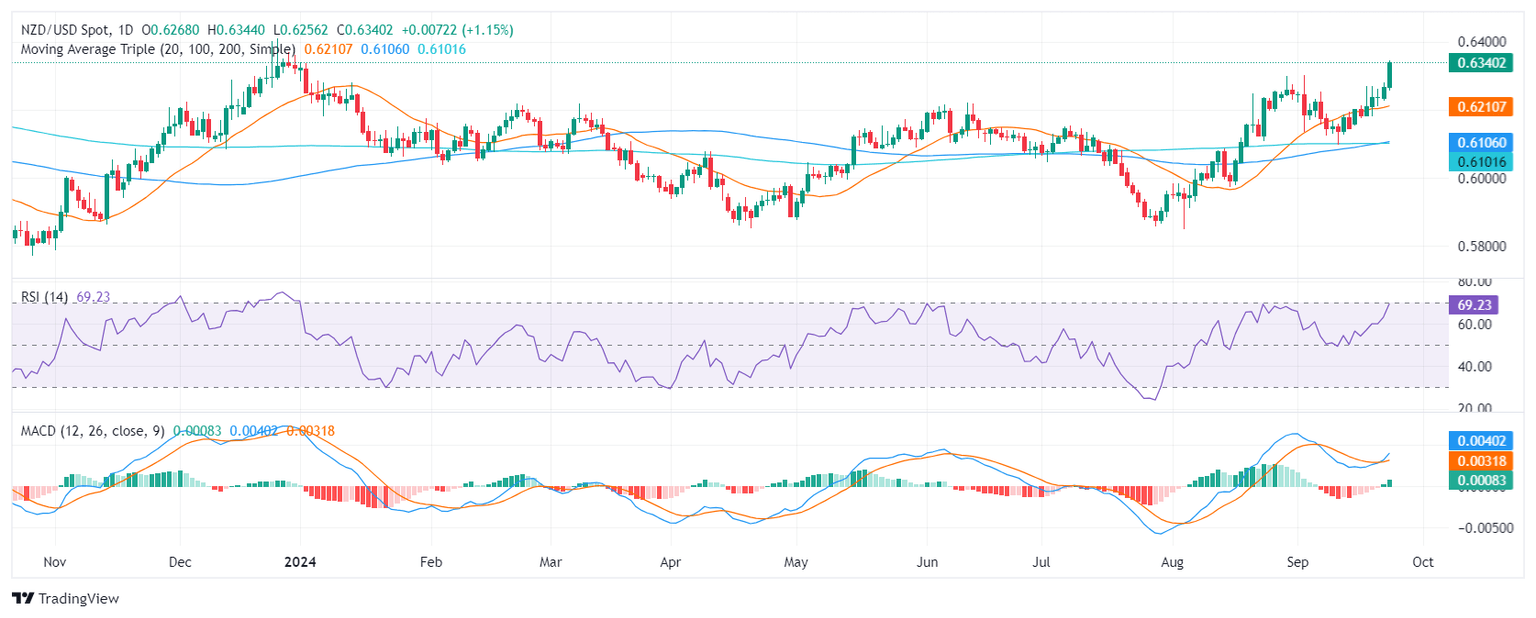This screenshot has width=1536, height=618.
Task: Click the Sep label on time axis
Action: (x=1297, y=562)
